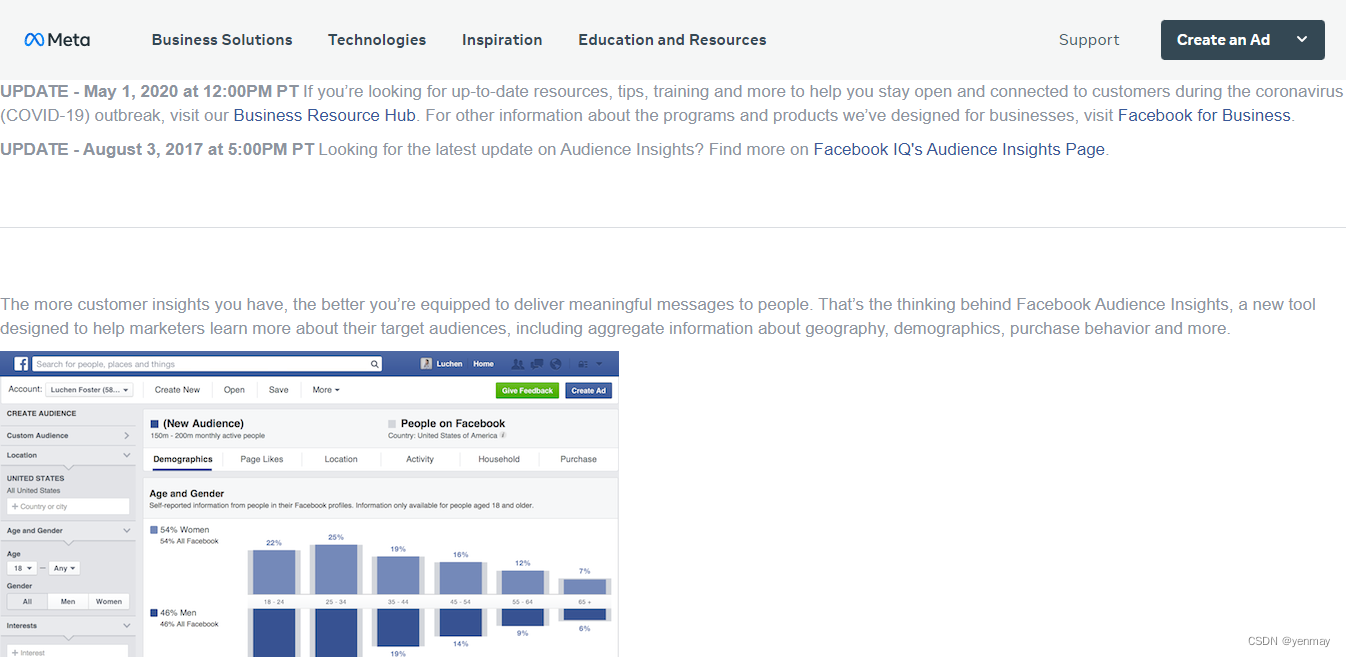The width and height of the screenshot is (1346, 657).
Task: Open the Technologies menu
Action: coord(377,40)
